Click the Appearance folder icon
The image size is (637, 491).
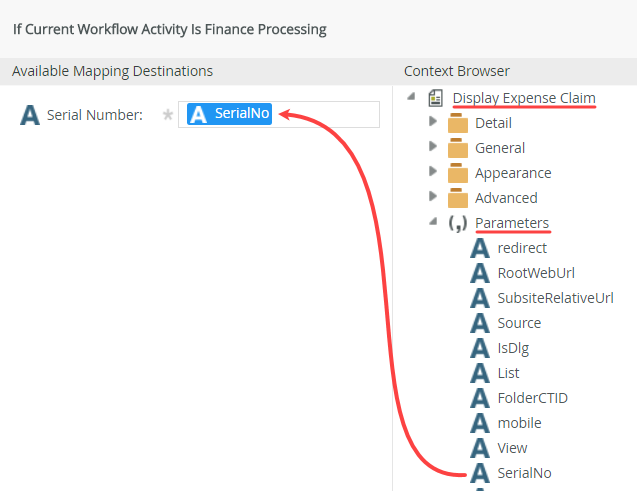[x=458, y=173]
